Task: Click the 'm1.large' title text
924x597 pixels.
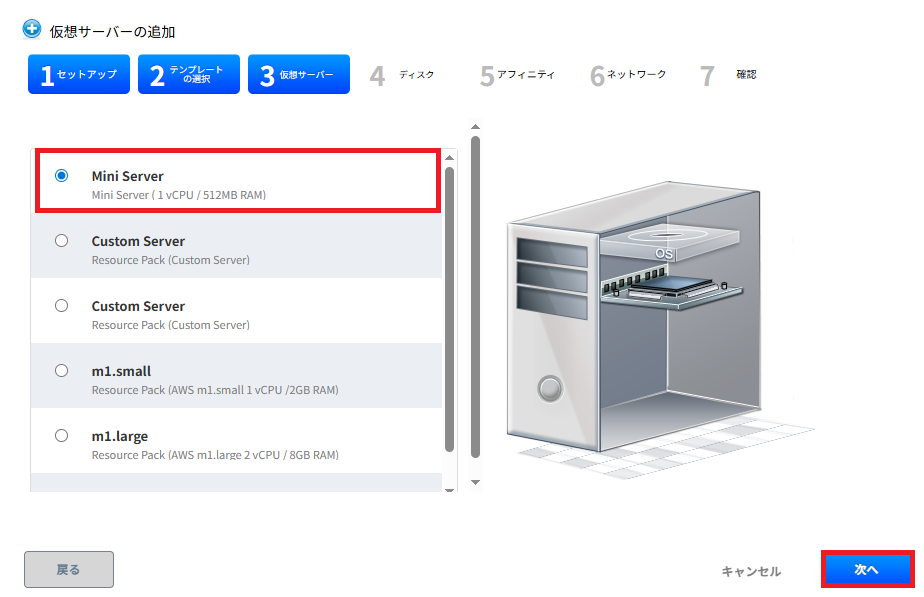Action: (x=120, y=436)
